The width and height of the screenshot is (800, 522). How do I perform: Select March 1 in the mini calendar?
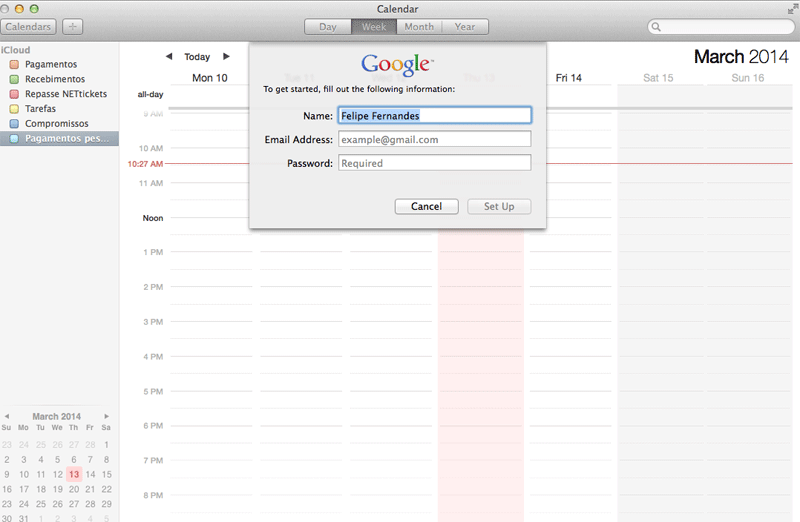(x=106, y=444)
